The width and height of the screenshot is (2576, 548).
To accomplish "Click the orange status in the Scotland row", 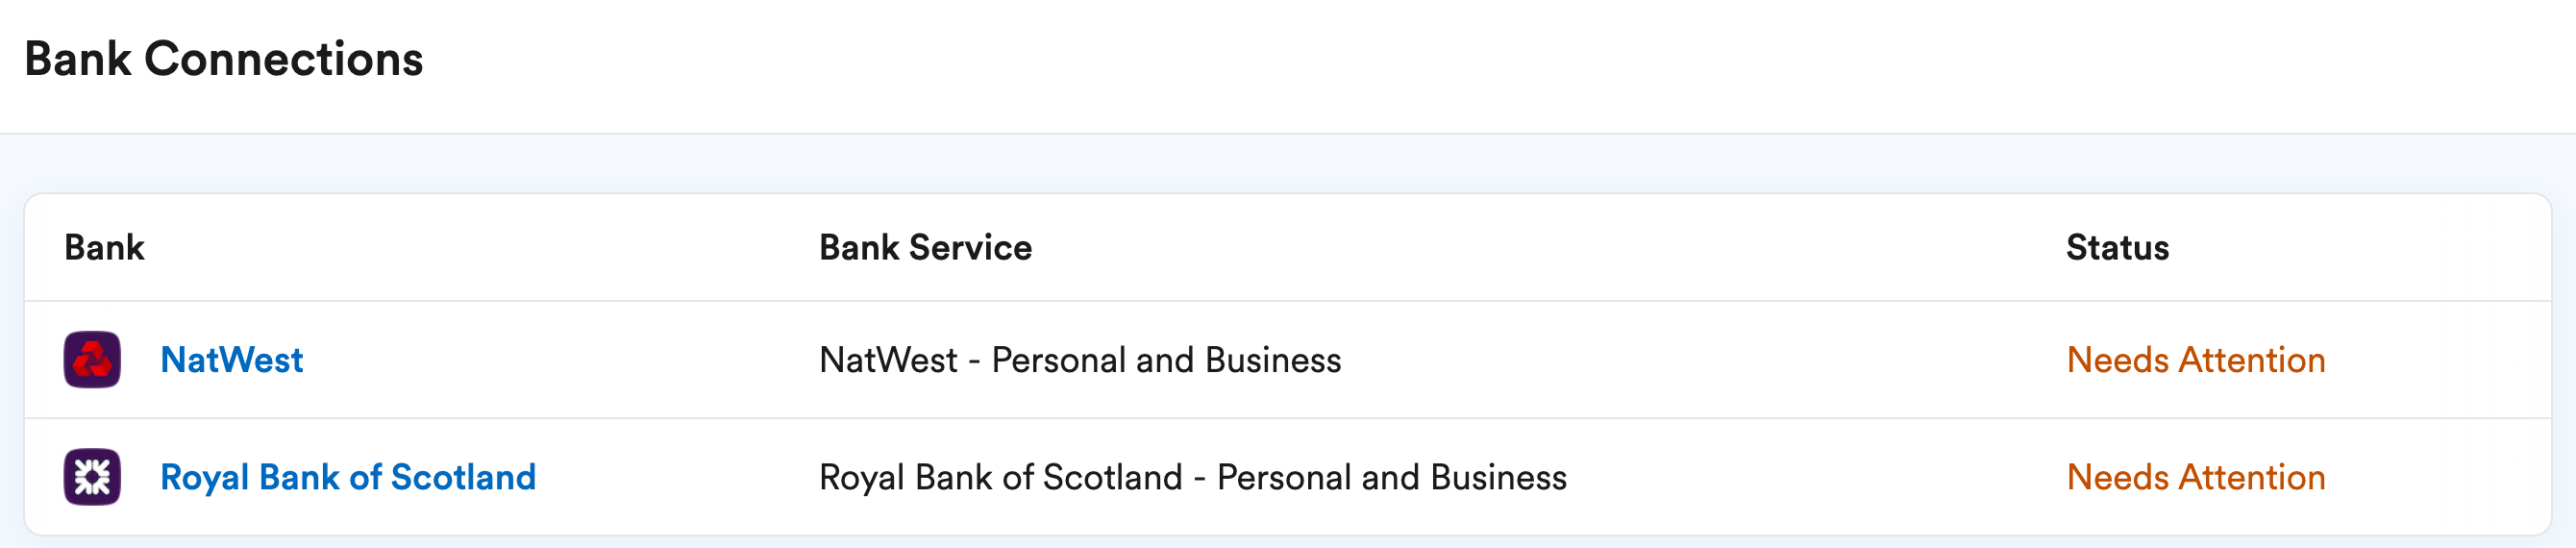I will 2196,477.
